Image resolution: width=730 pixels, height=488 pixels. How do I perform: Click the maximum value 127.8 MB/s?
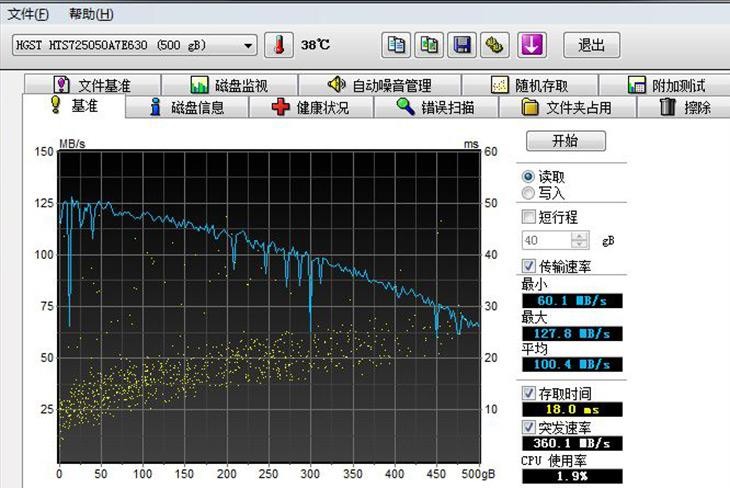click(572, 333)
